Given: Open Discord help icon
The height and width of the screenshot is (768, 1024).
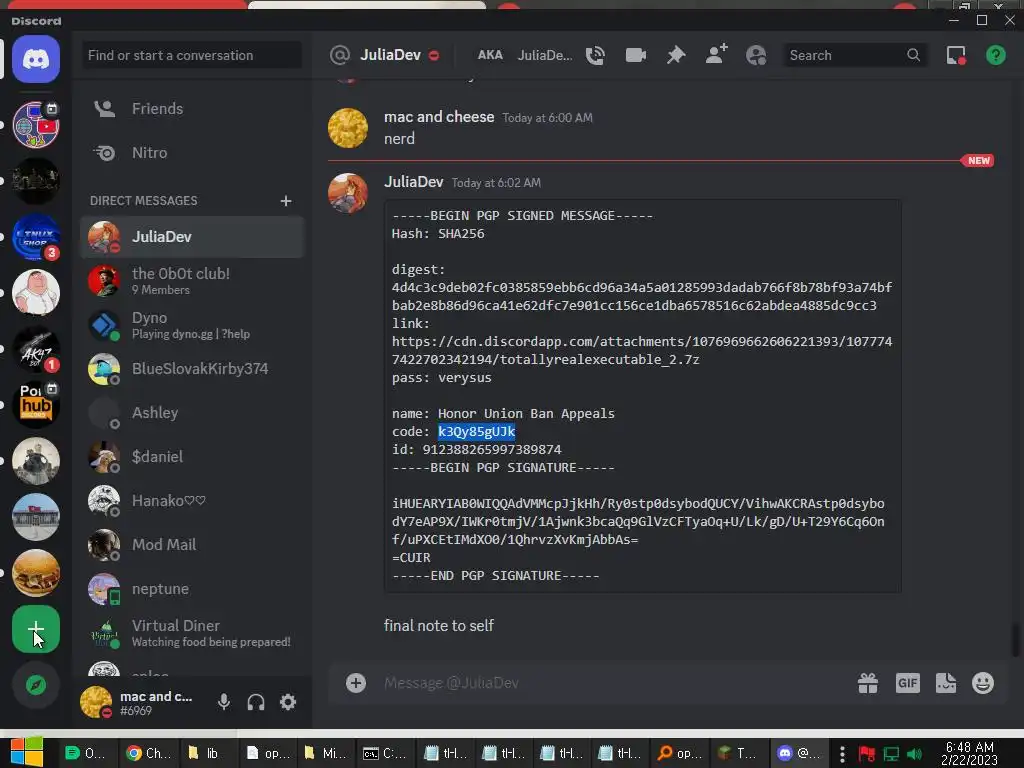Looking at the screenshot, I should (x=995, y=56).
